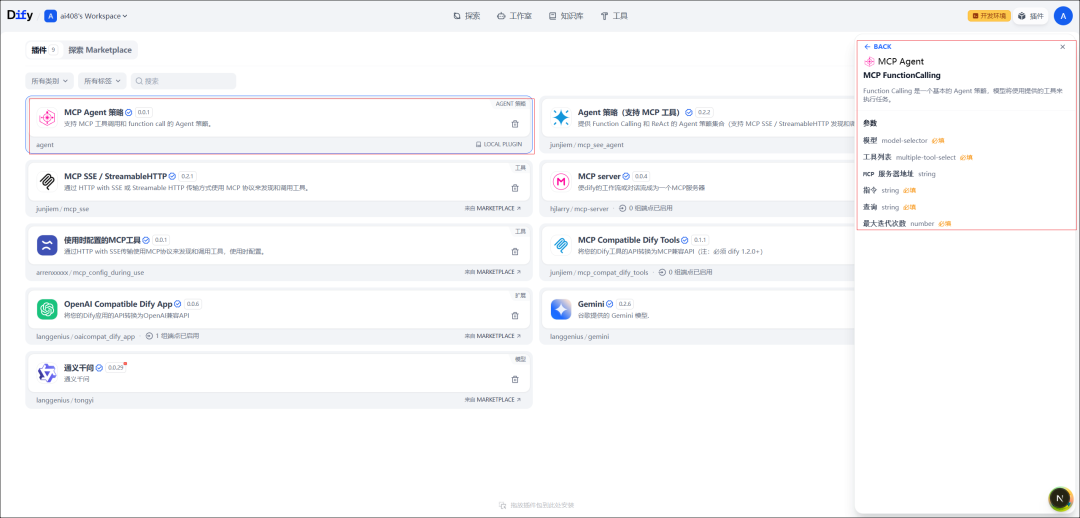This screenshot has height=518, width=1080.
Task: Click the MCP Agent 策略 title
Action: coord(94,112)
